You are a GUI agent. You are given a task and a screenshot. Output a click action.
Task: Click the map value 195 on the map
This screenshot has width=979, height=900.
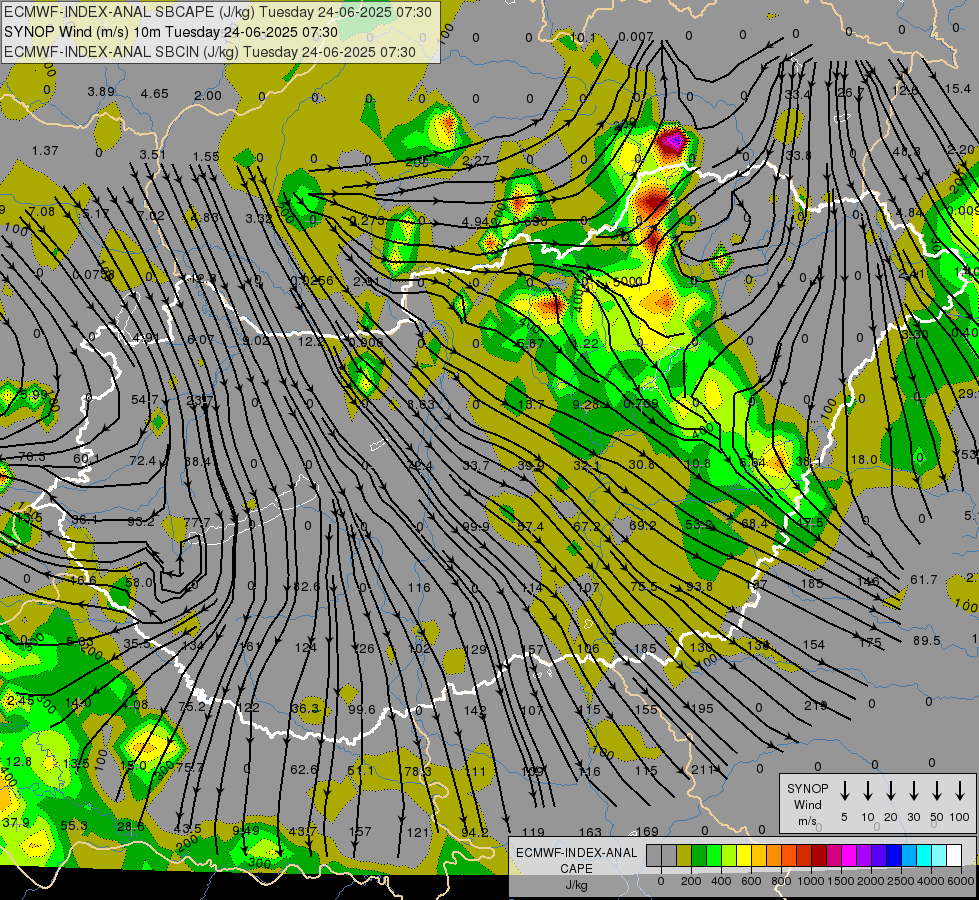pyautogui.click(x=702, y=708)
